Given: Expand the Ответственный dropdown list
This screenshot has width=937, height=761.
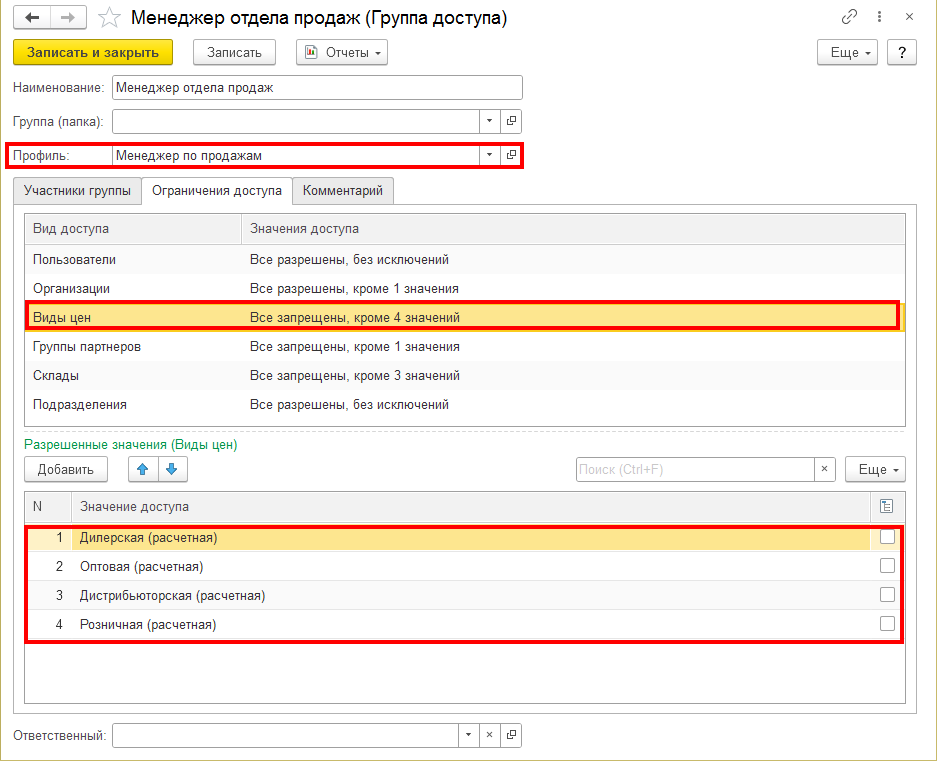Looking at the screenshot, I should pyautogui.click(x=468, y=735).
